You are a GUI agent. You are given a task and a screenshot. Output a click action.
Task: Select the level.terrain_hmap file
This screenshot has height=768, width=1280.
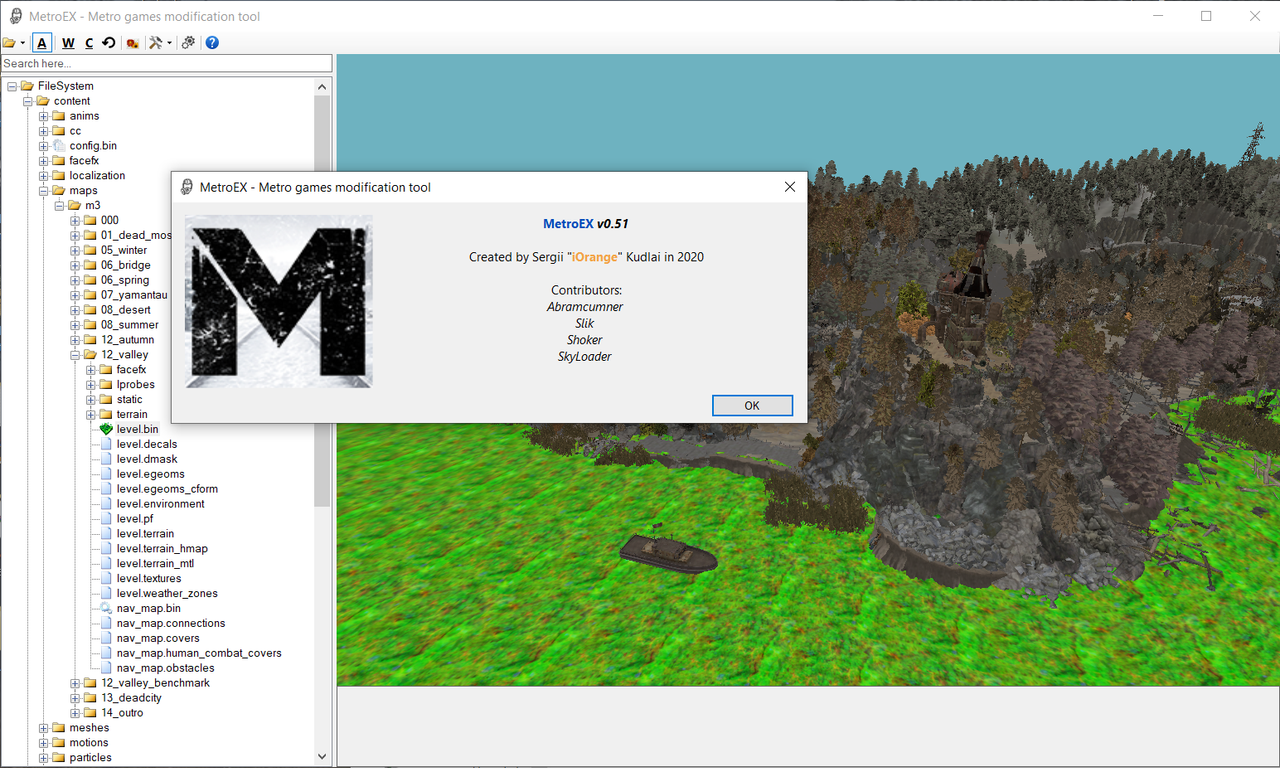coord(162,548)
